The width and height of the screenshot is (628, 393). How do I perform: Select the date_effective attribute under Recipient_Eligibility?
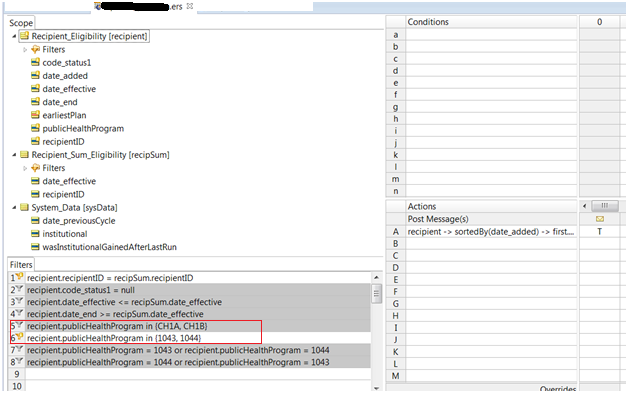pyautogui.click(x=69, y=89)
